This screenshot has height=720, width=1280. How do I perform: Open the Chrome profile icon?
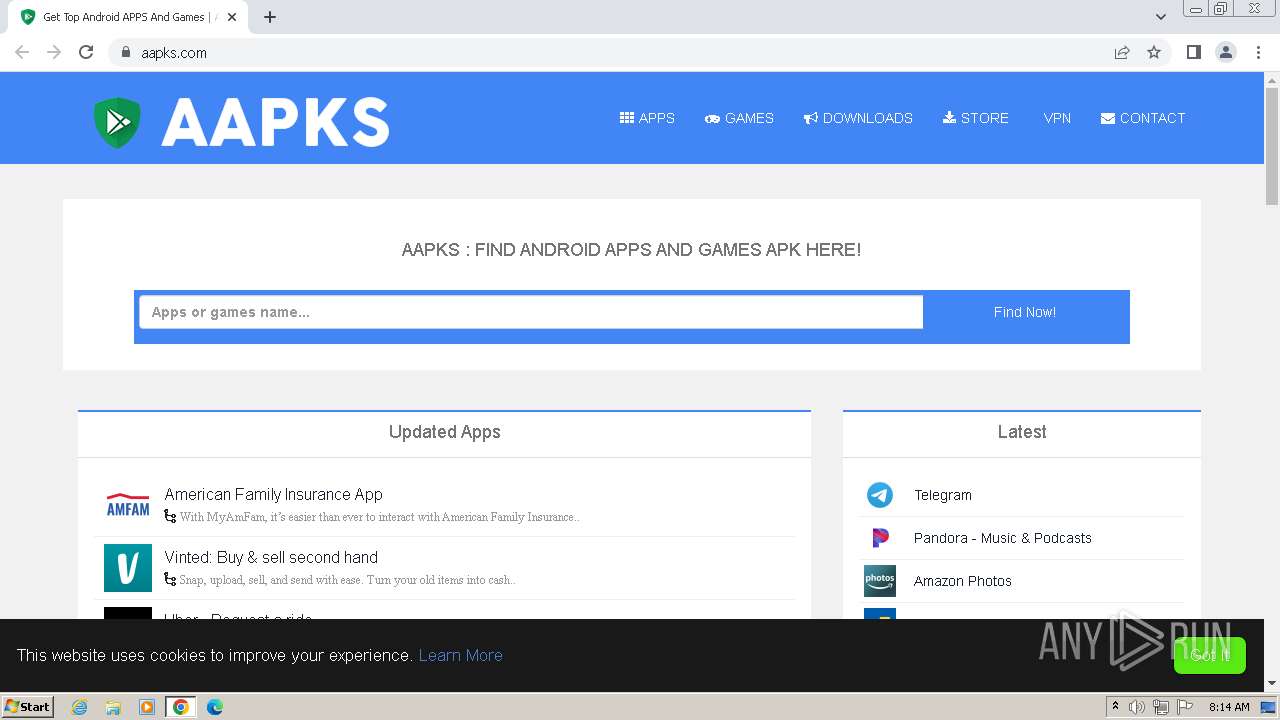(1226, 52)
